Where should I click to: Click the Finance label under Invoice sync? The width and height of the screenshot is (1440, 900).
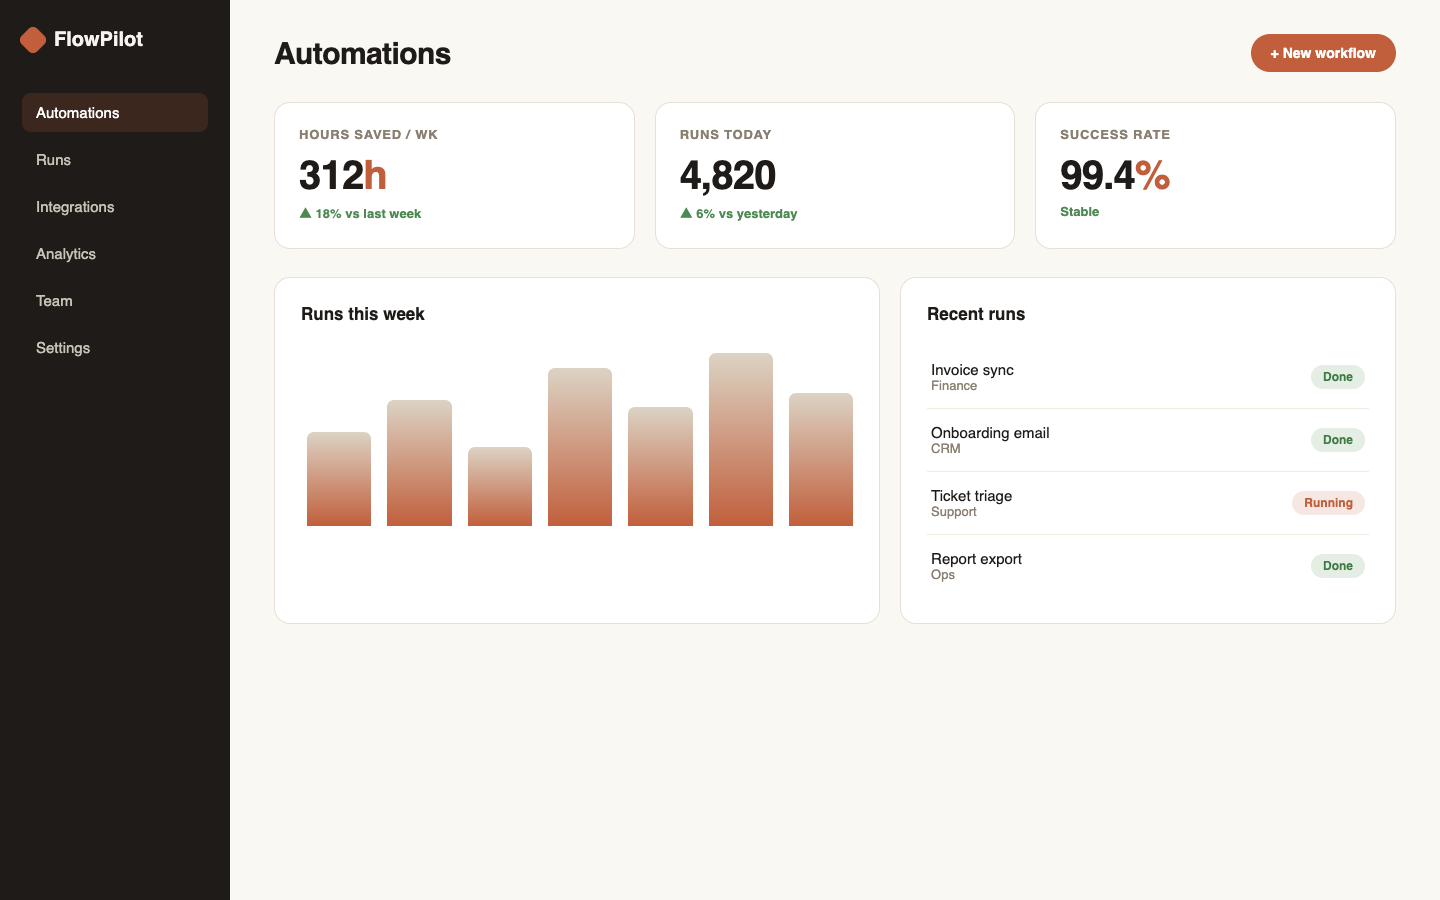pos(954,386)
